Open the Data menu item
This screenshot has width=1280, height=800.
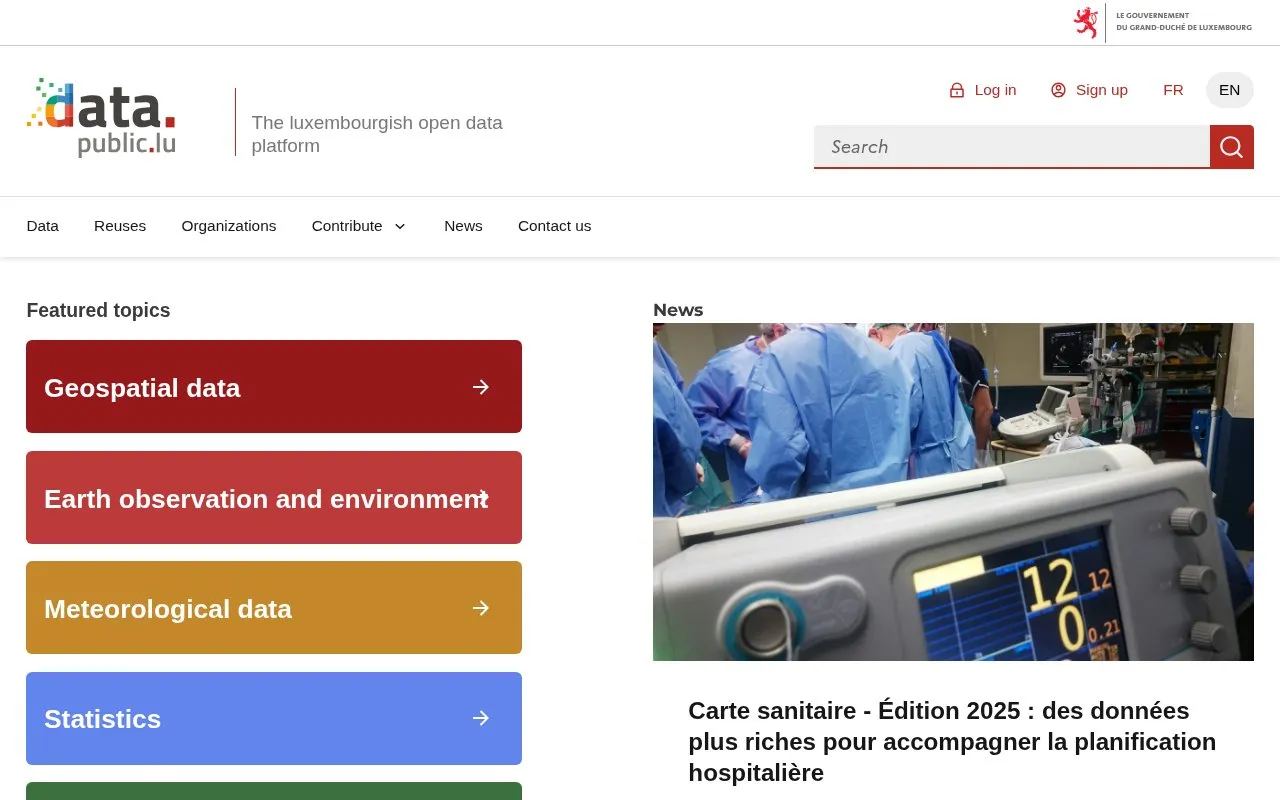pos(43,226)
